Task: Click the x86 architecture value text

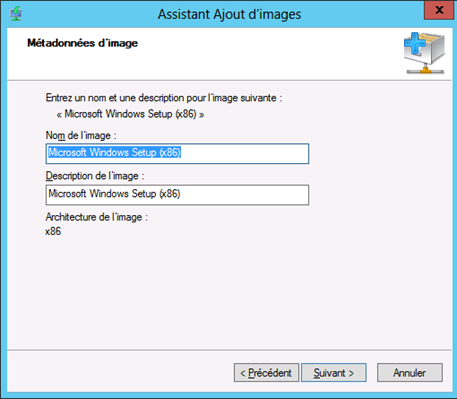Action: [53, 231]
